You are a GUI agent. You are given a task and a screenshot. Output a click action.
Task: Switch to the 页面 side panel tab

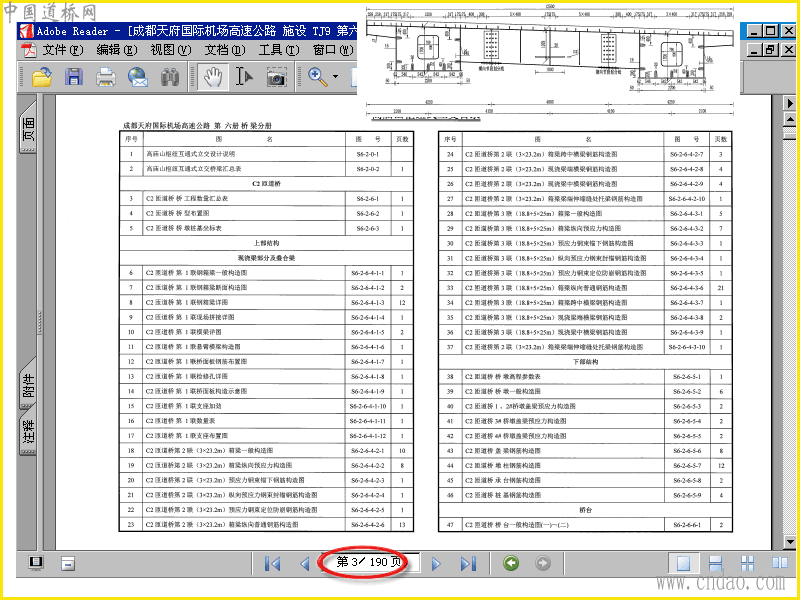tap(29, 129)
